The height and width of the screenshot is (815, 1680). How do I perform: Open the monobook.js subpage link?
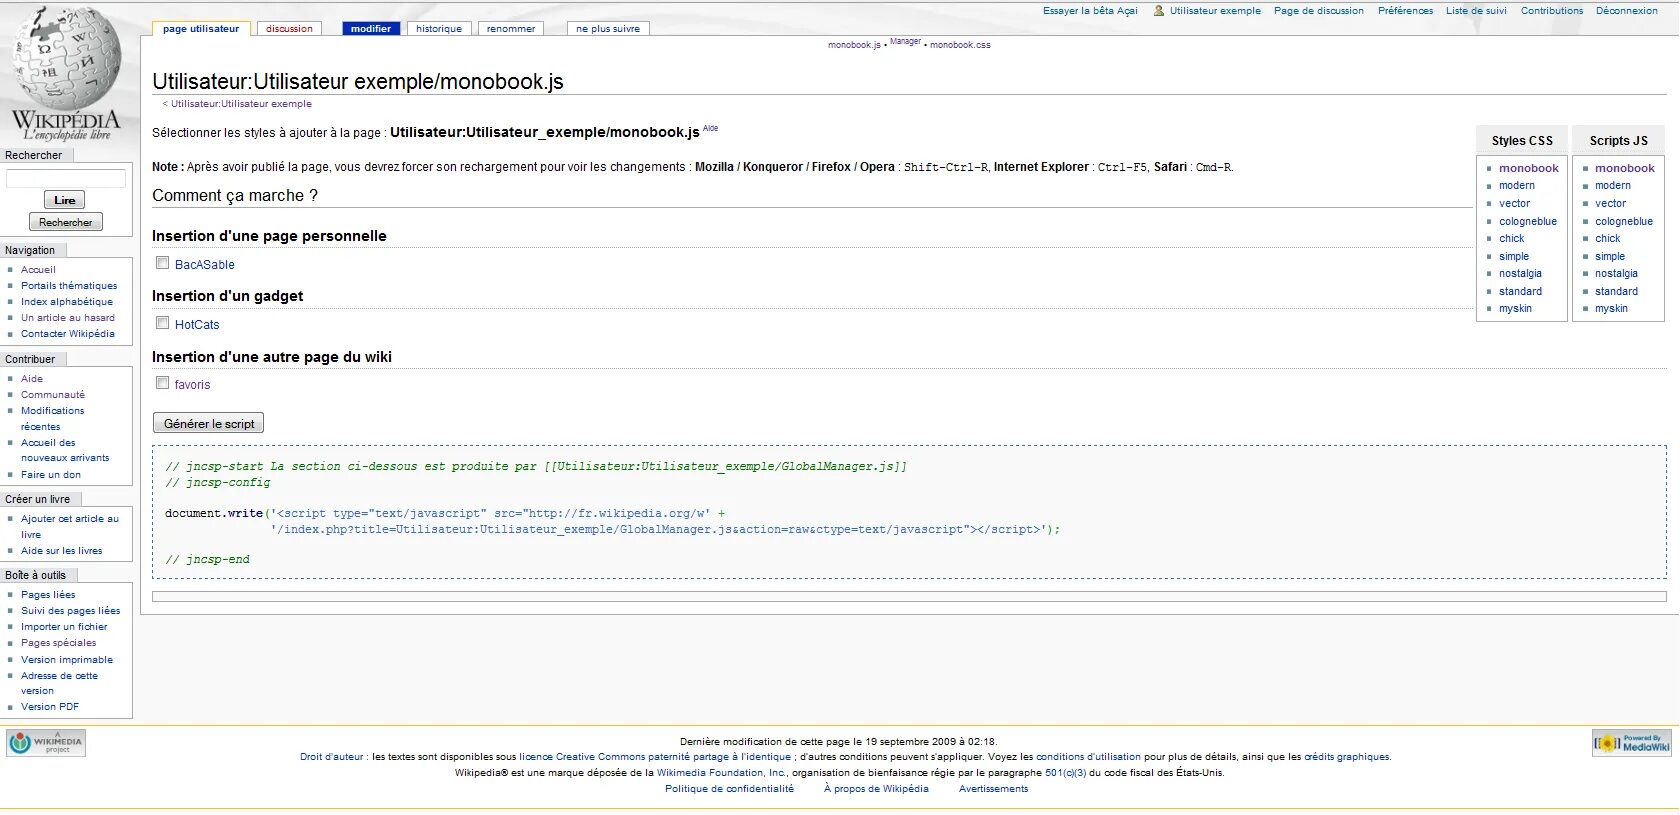click(x=854, y=45)
